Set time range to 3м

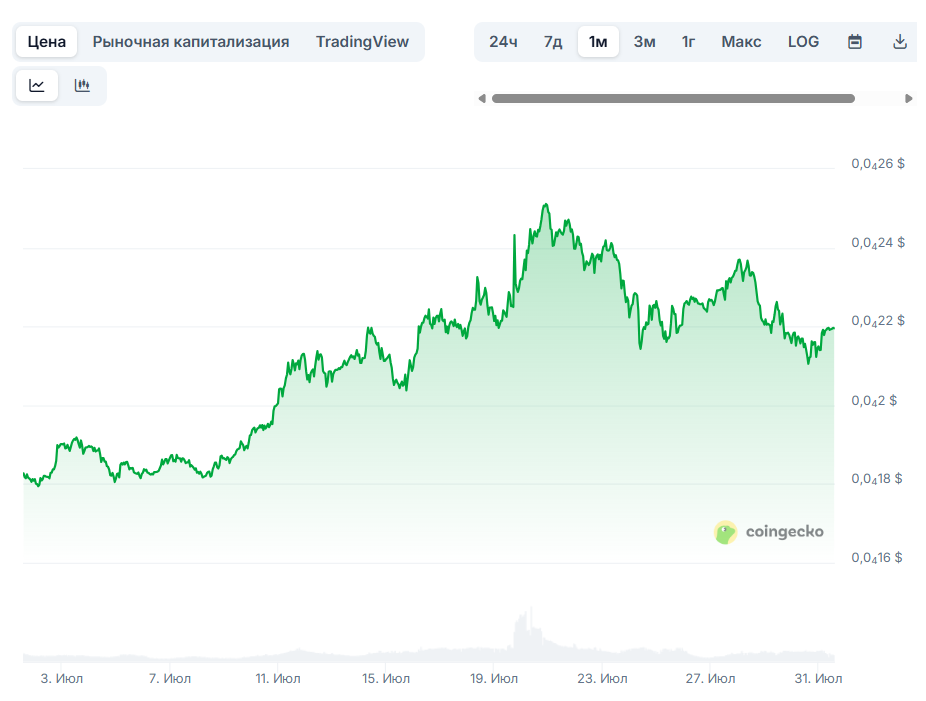644,42
